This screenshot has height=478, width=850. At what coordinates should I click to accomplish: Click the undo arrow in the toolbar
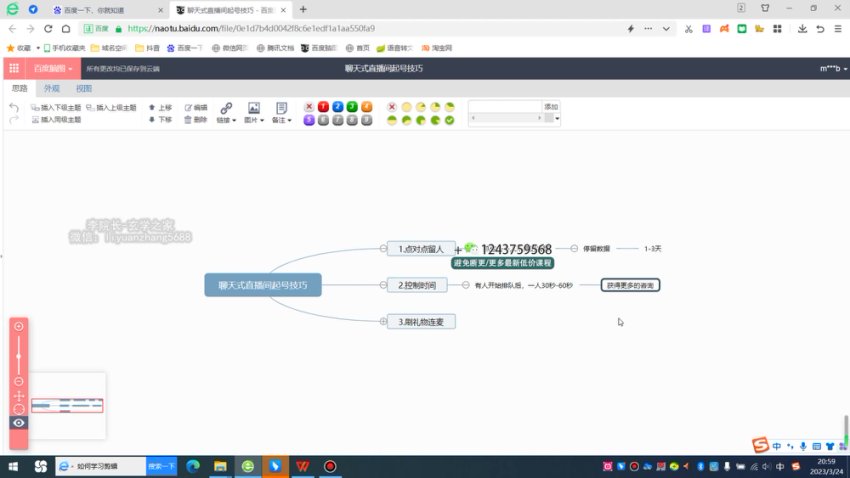14,107
